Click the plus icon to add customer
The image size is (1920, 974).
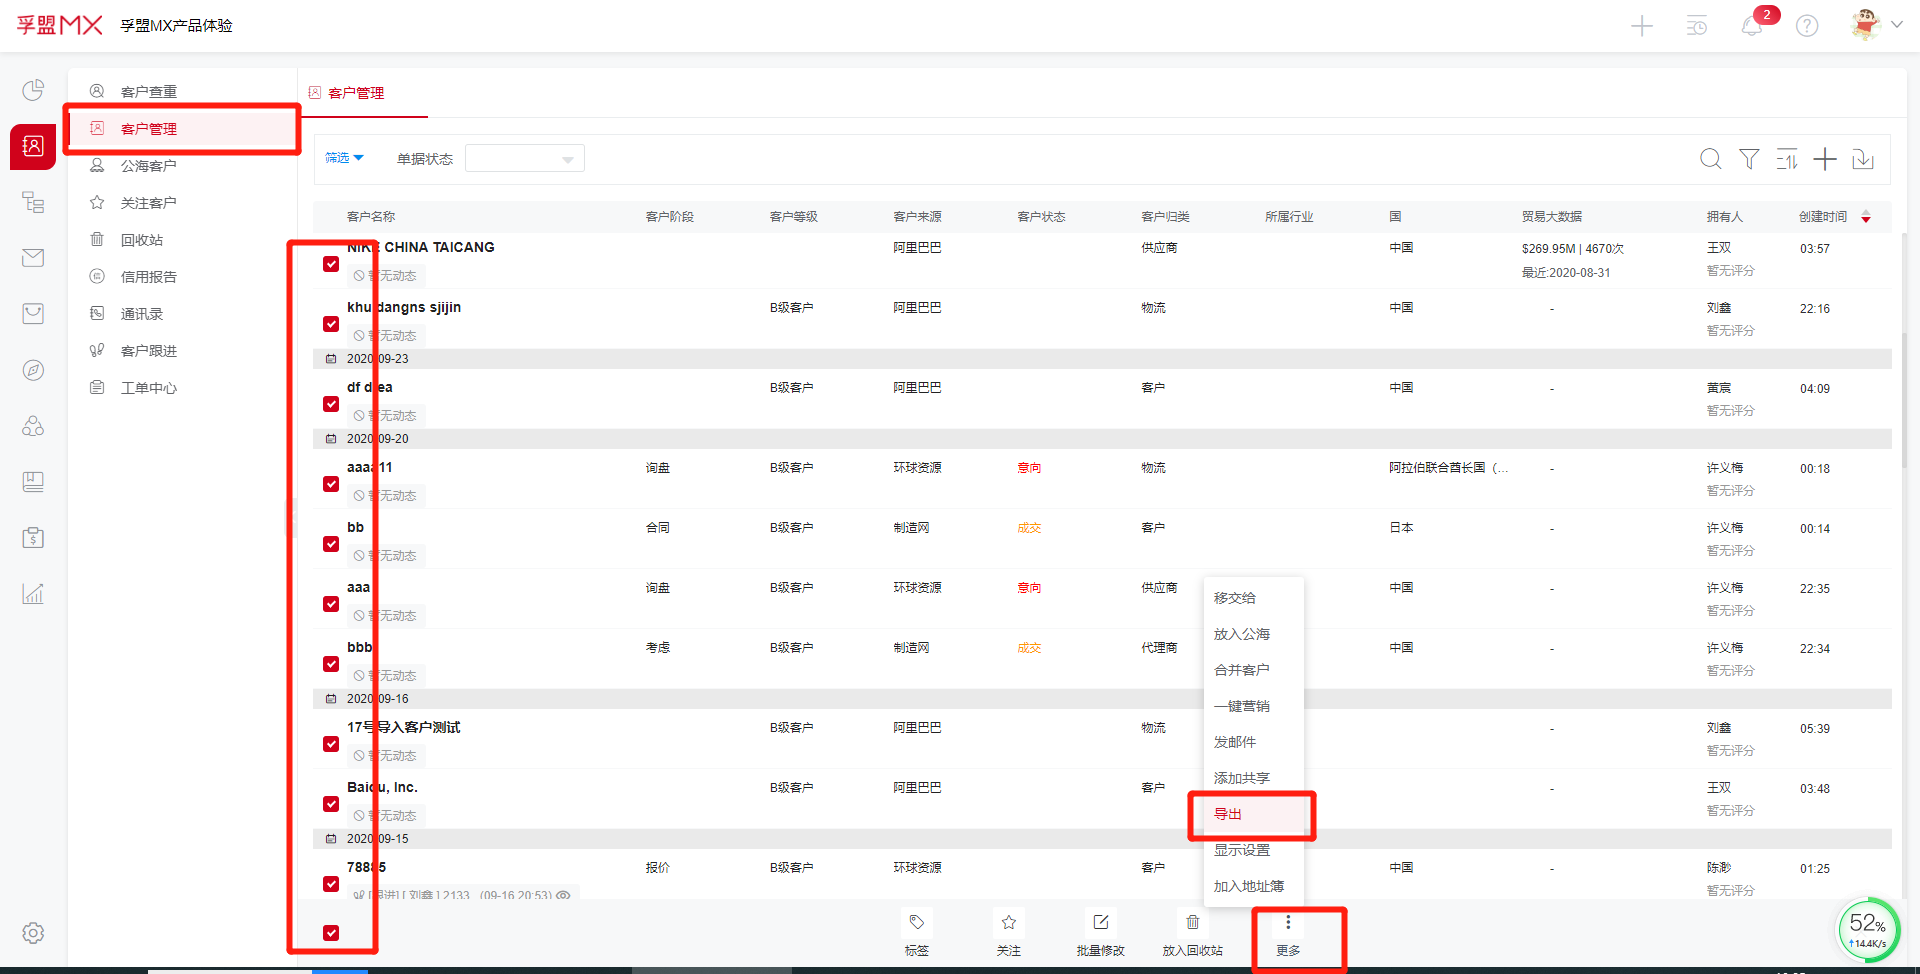1825,159
